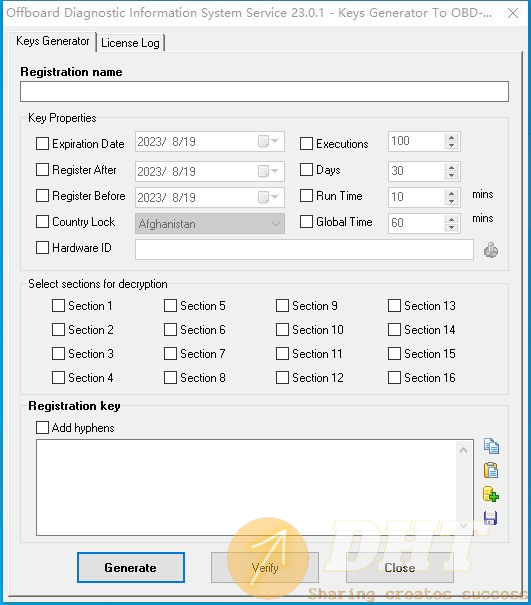Viewport: 531px width, 605px height.
Task: Check the Add hyphens option
Action: (42, 428)
